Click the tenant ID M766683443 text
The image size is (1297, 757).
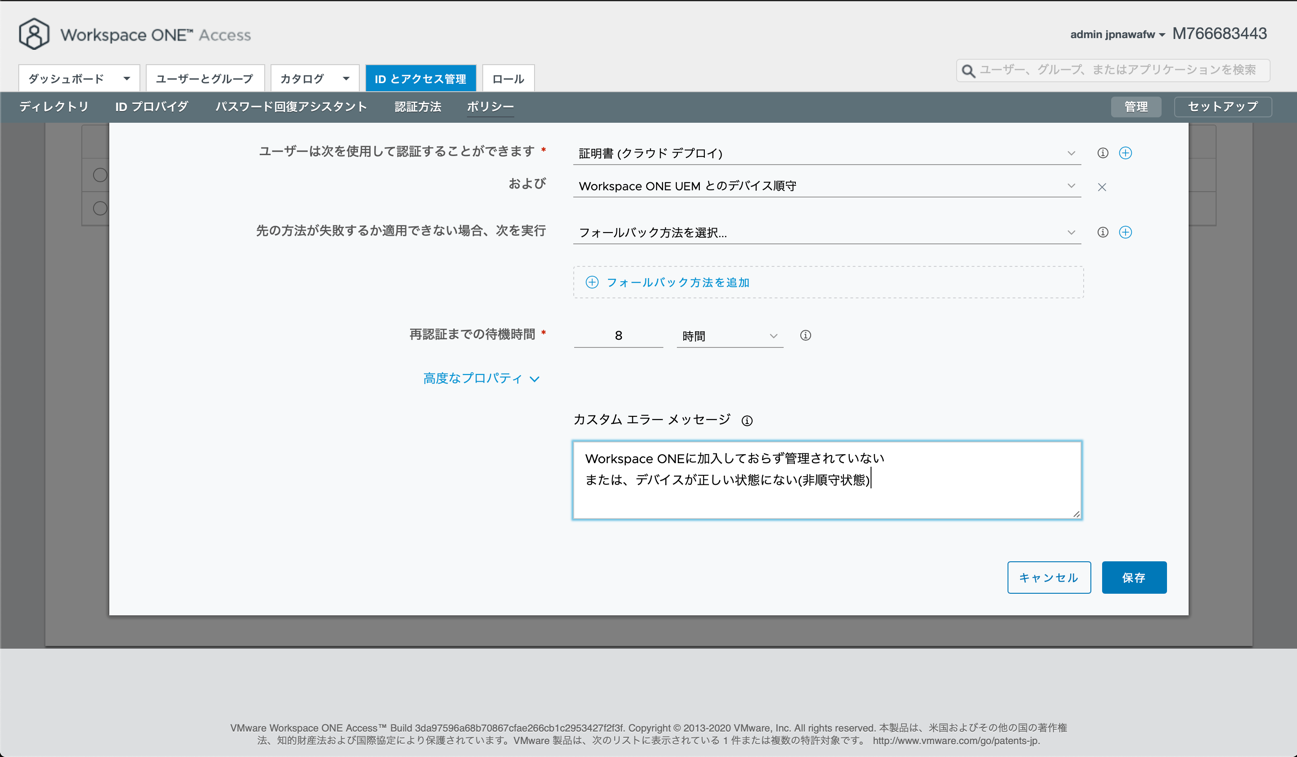[x=1219, y=34]
